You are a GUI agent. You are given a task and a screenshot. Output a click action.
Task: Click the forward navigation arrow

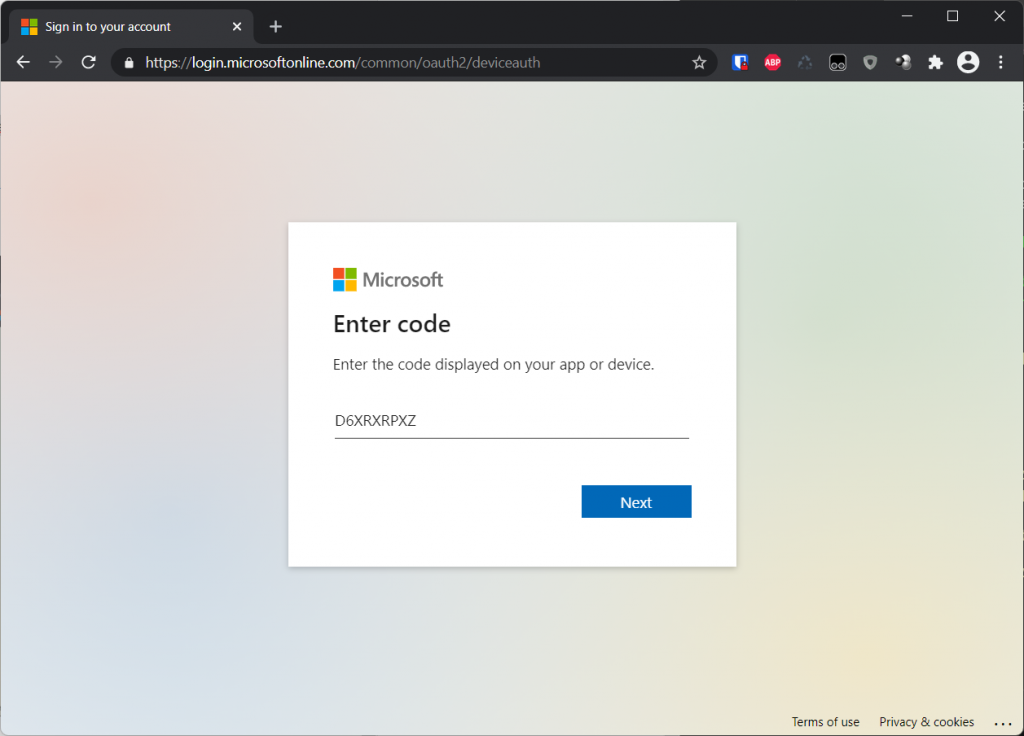(x=56, y=63)
